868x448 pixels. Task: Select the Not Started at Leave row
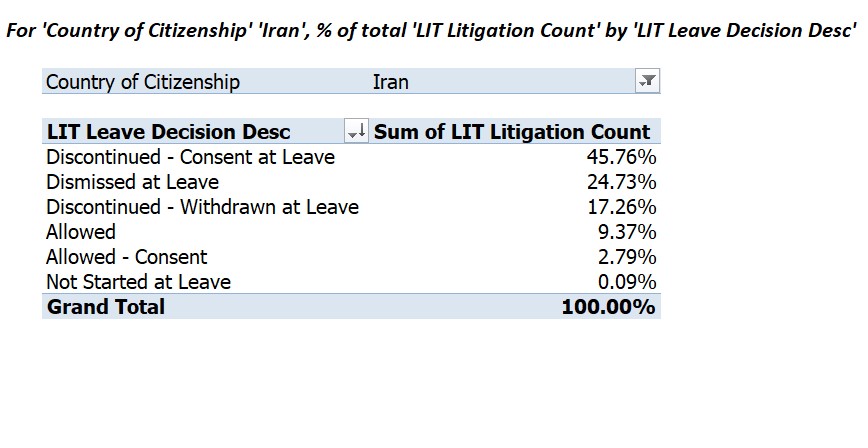point(351,281)
